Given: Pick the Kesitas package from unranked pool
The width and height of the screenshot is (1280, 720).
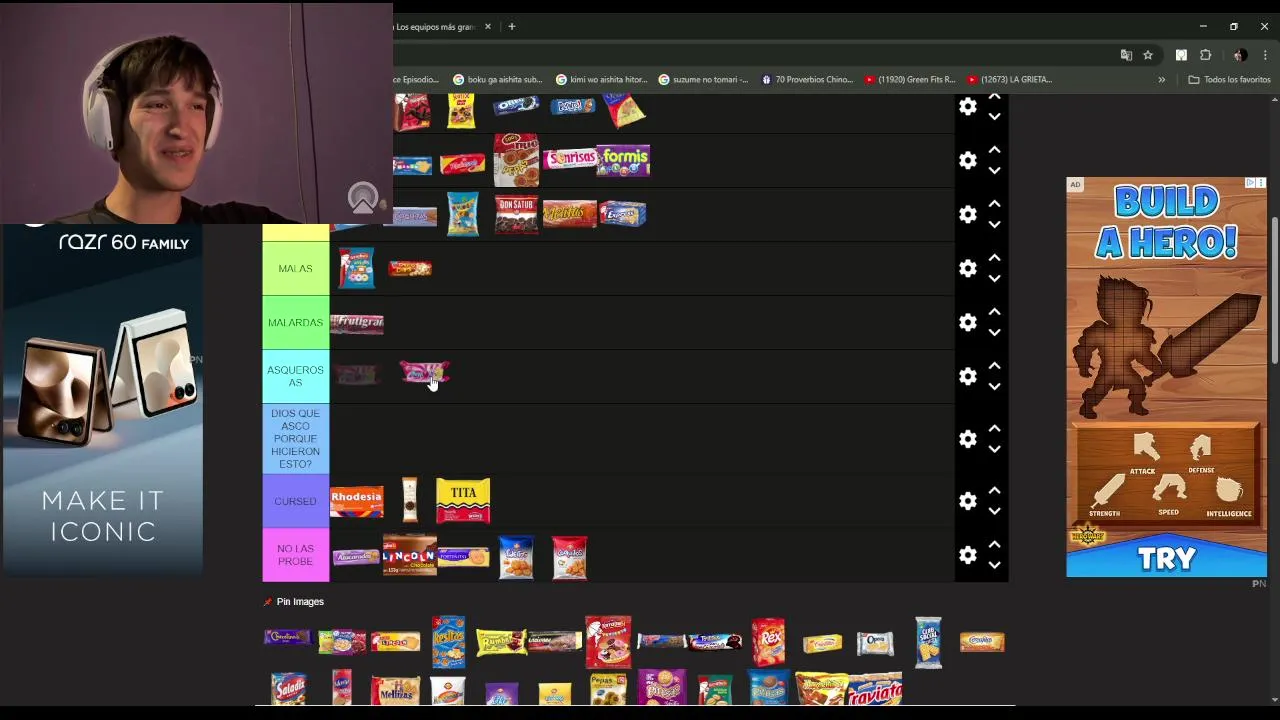Looking at the screenshot, I should click(x=448, y=642).
